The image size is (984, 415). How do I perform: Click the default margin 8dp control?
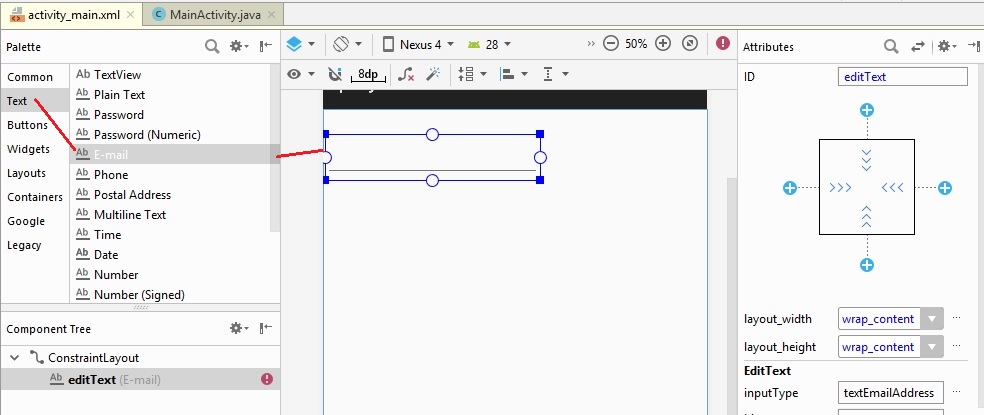point(368,74)
